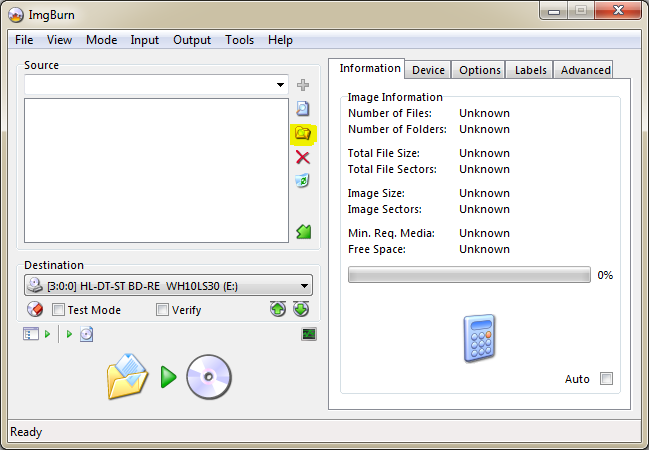649x450 pixels.
Task: Click the Total File Sectors label
Action: (392, 169)
